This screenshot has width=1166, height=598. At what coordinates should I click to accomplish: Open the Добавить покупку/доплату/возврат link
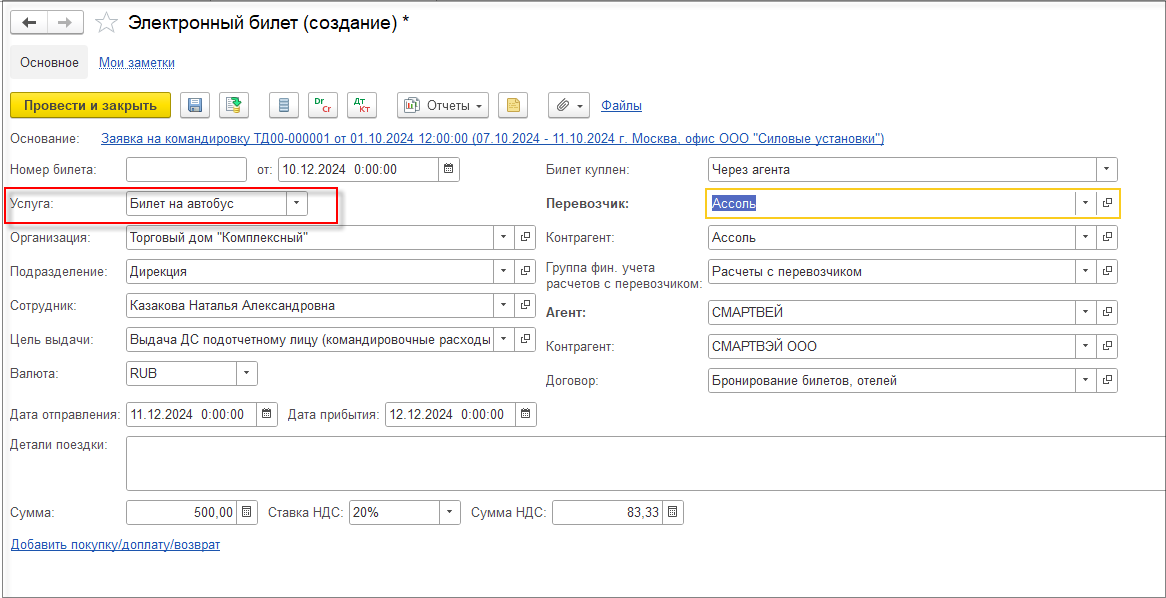tap(115, 545)
